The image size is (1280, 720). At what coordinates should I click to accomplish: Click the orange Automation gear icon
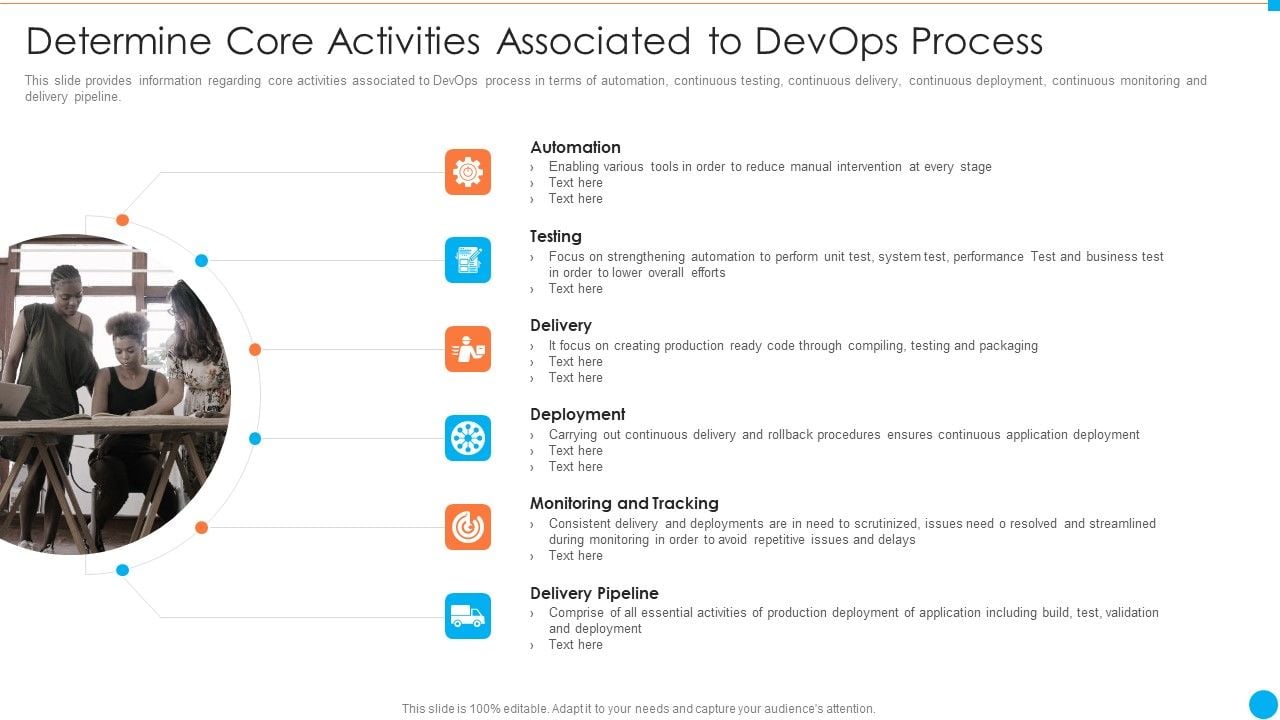(468, 172)
